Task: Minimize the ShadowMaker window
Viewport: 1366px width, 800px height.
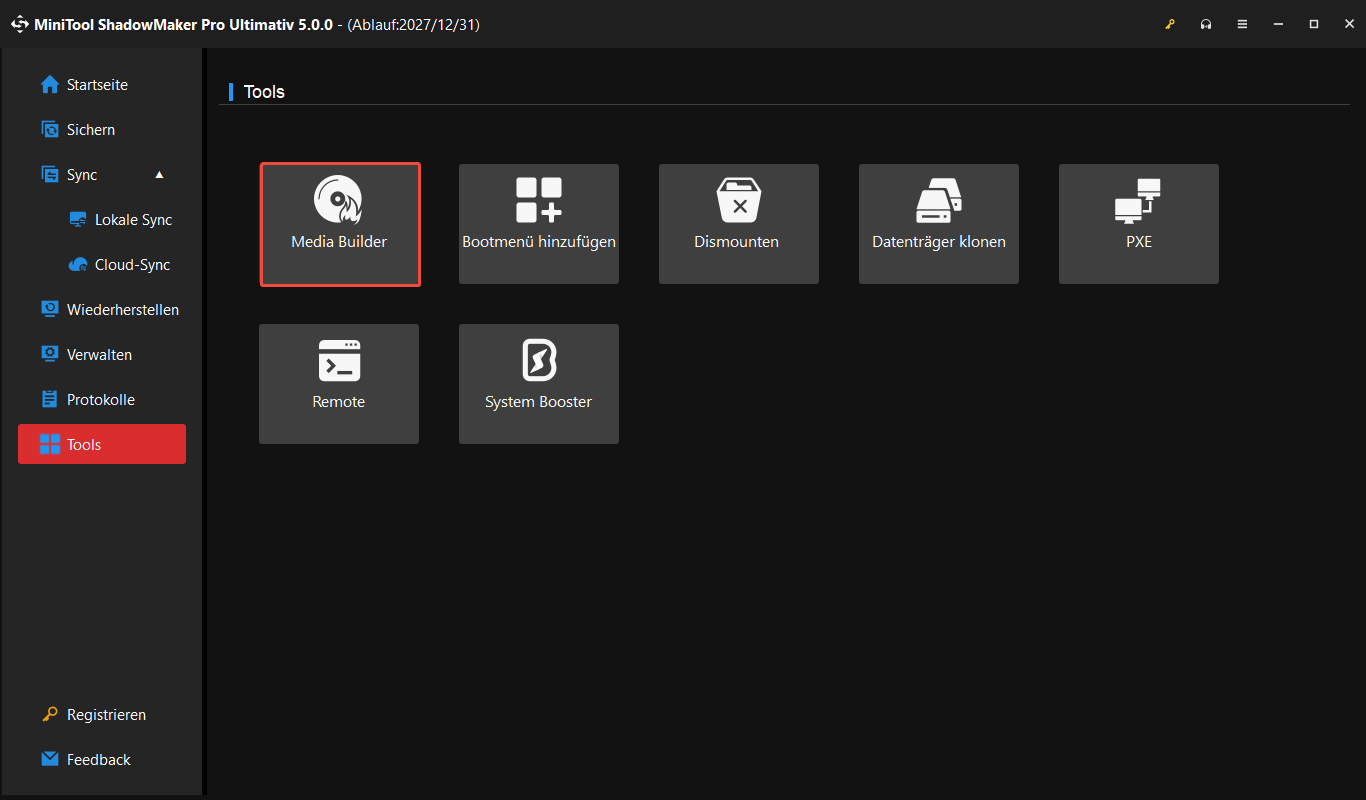Action: (1278, 24)
